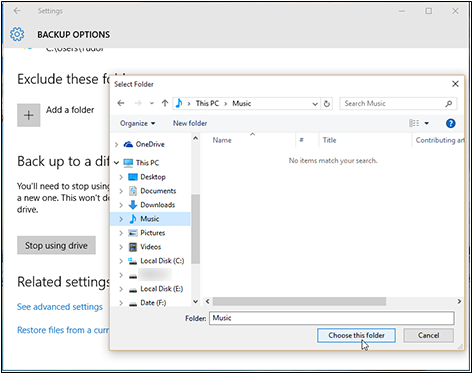Click the Back arrow in Select Folder dialog
473x374 pixels.
(121, 103)
